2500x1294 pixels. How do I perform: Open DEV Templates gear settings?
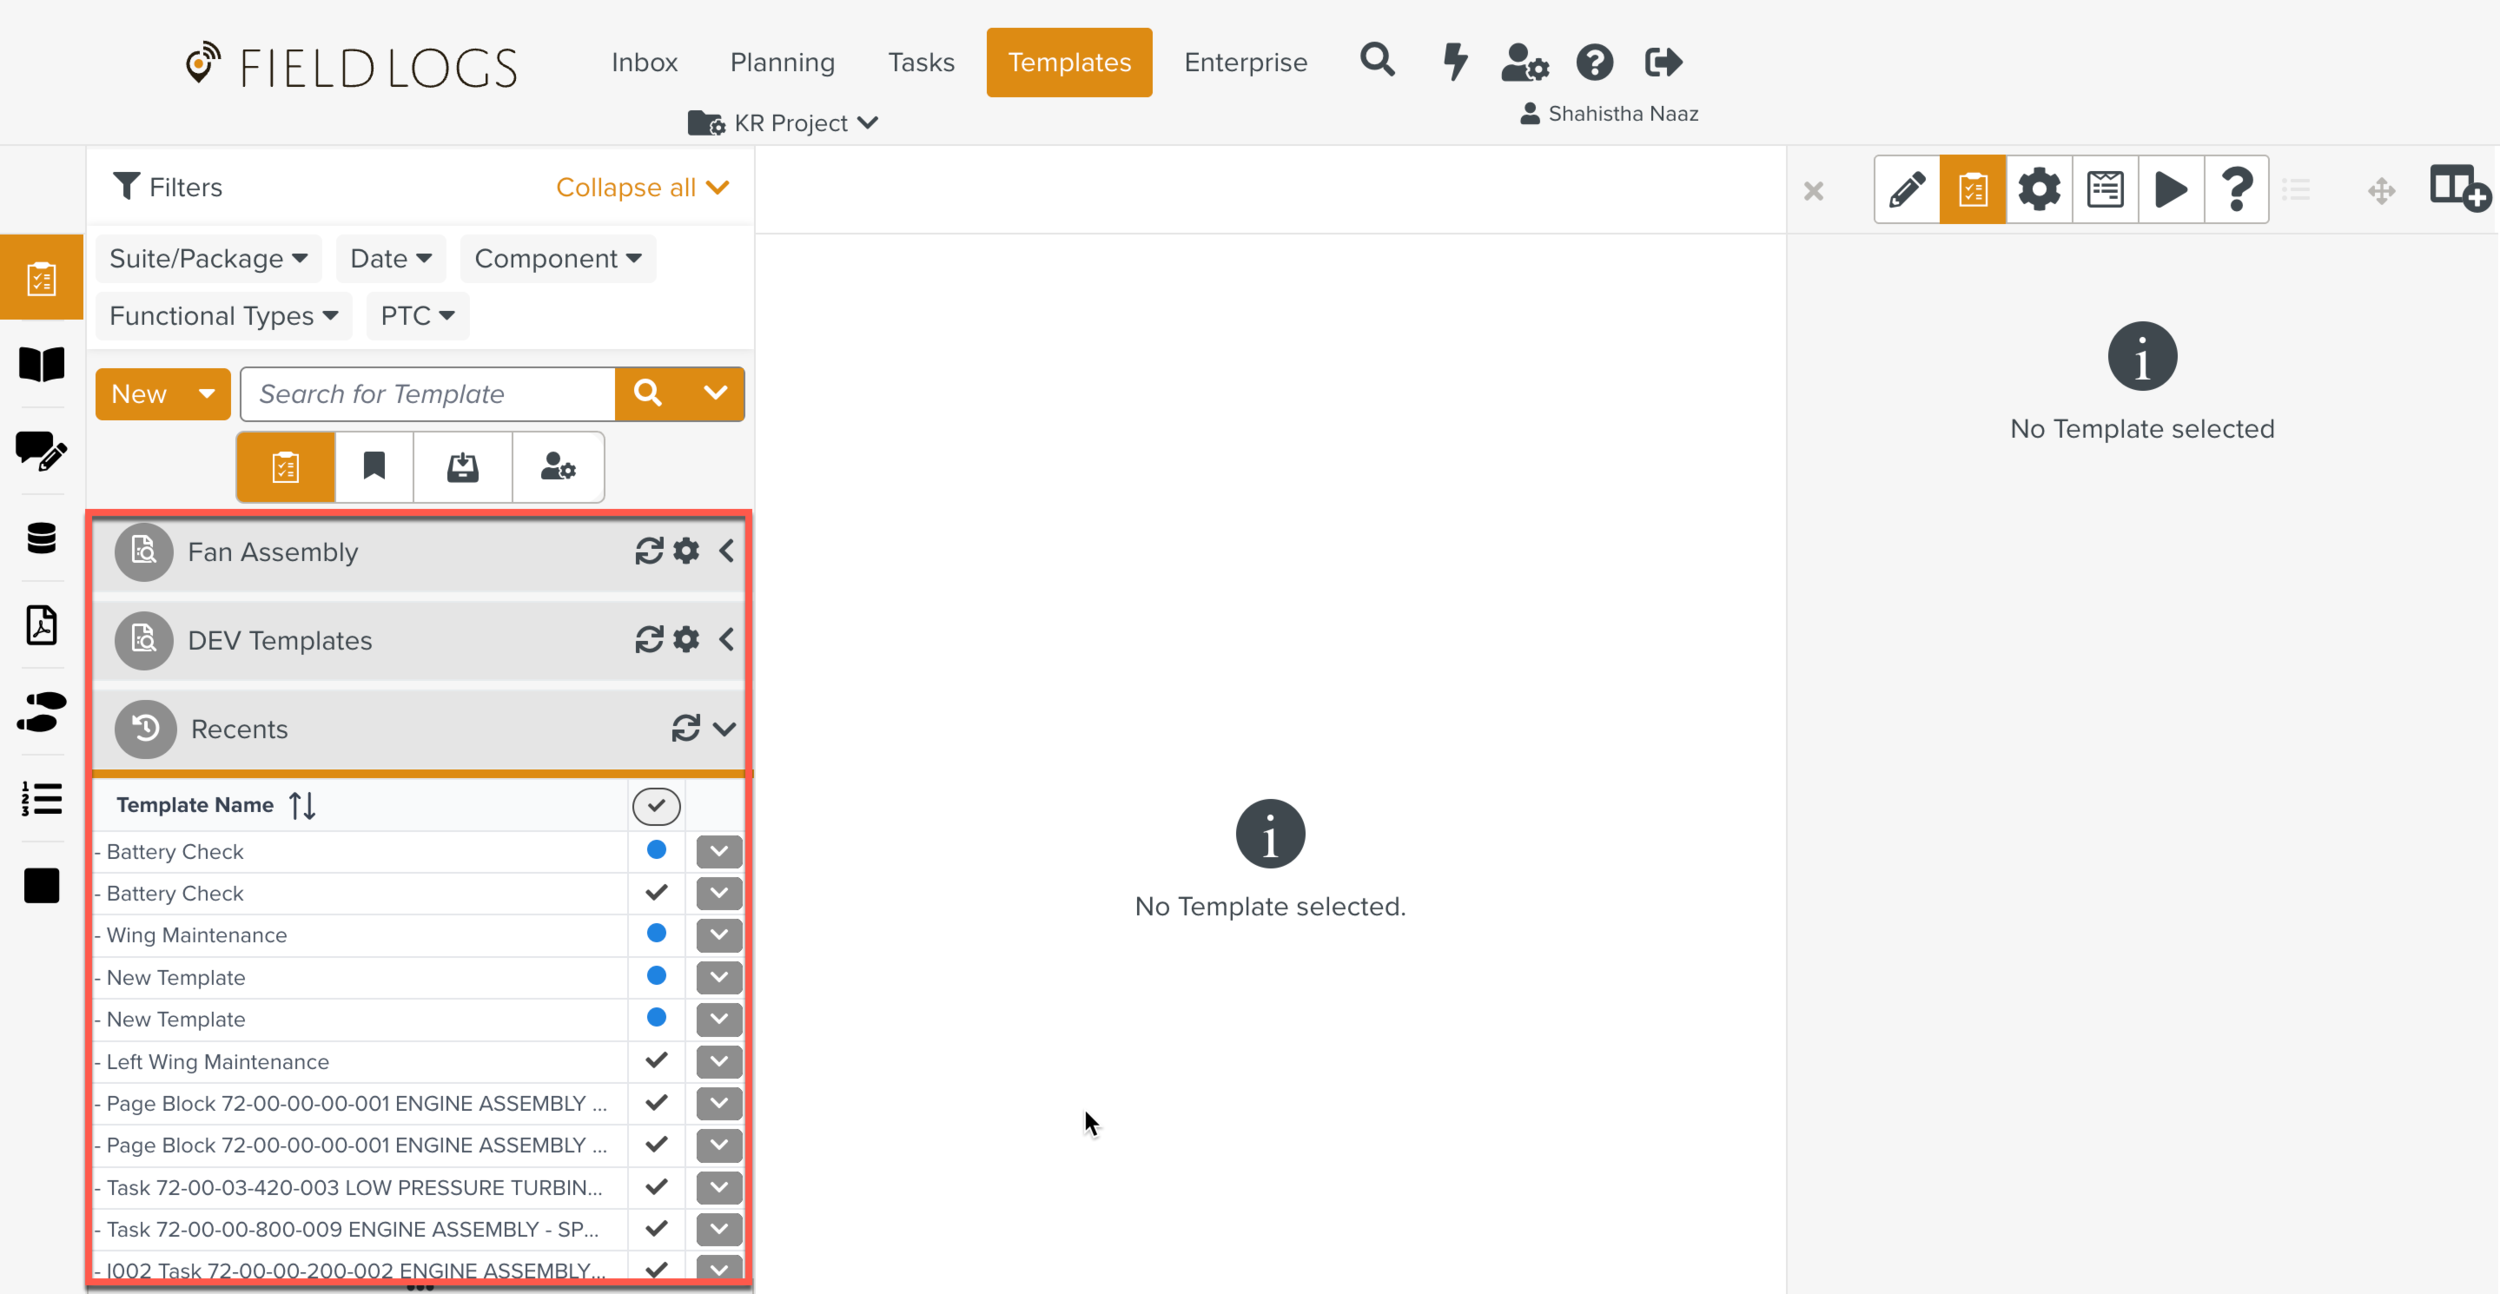[686, 639]
